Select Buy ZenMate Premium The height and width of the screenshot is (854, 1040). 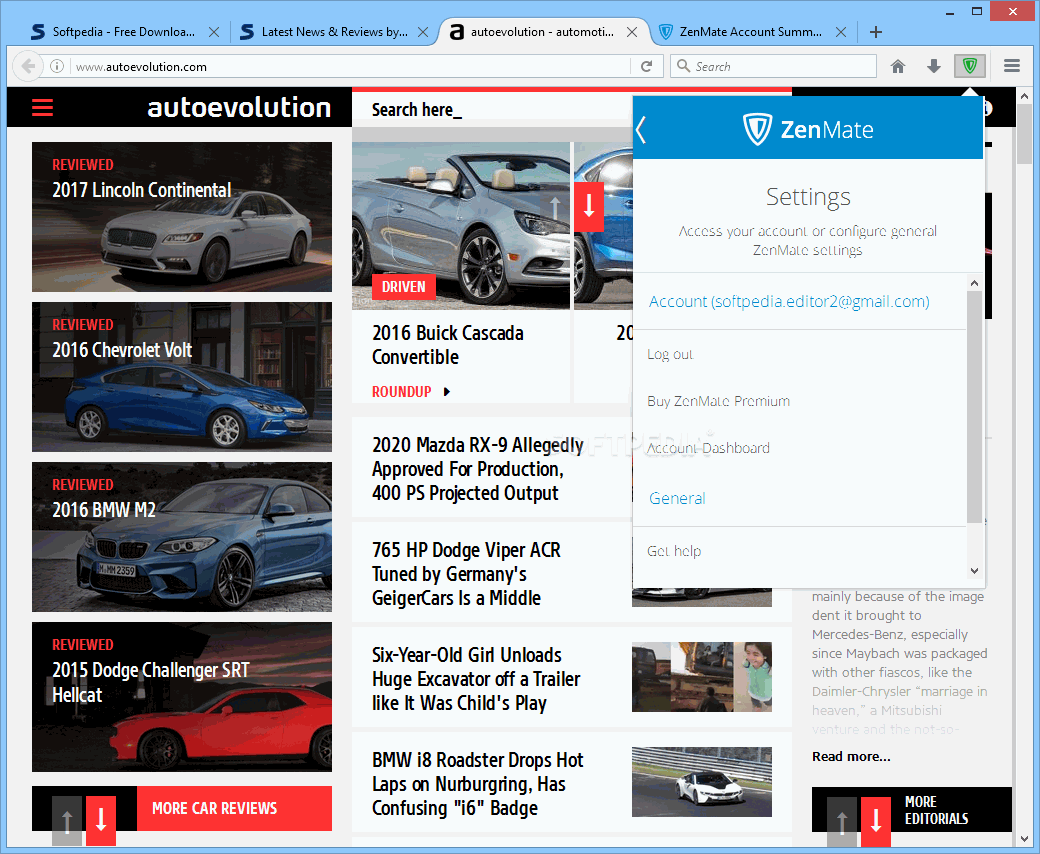pos(718,401)
